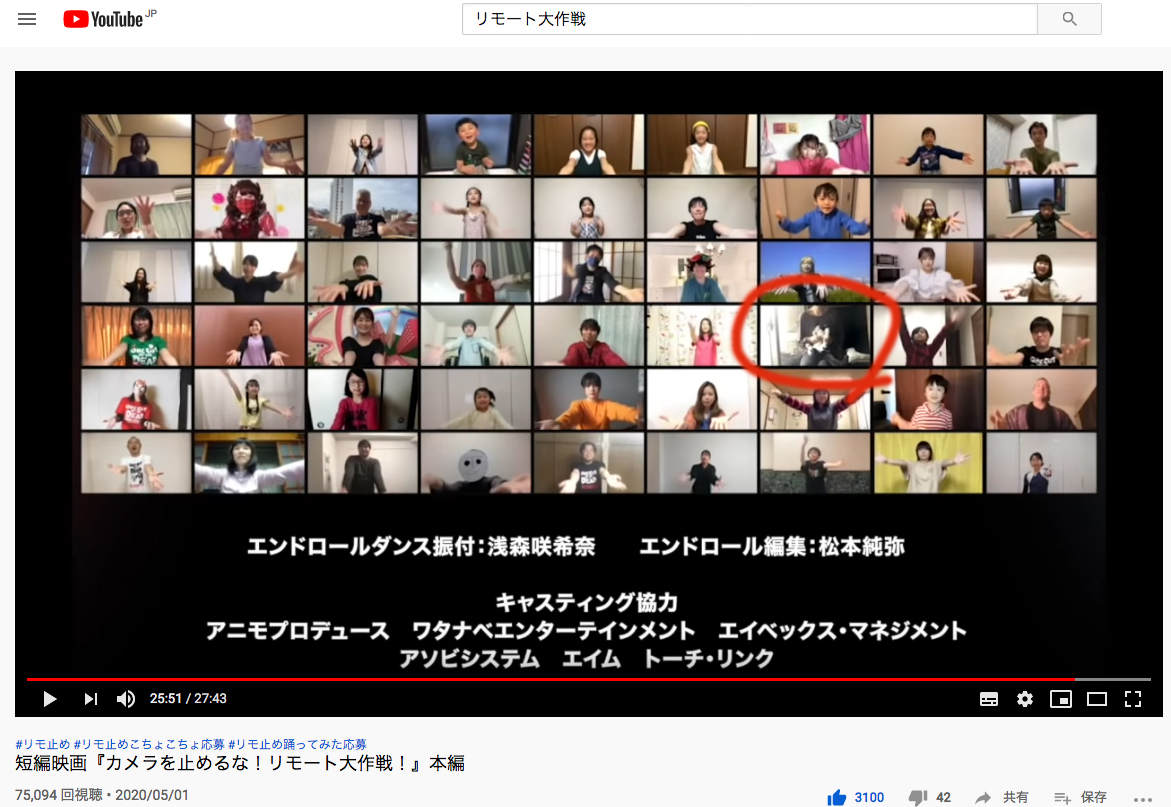Toggle theater mode view
Image resolution: width=1171 pixels, height=807 pixels.
pyautogui.click(x=1097, y=699)
